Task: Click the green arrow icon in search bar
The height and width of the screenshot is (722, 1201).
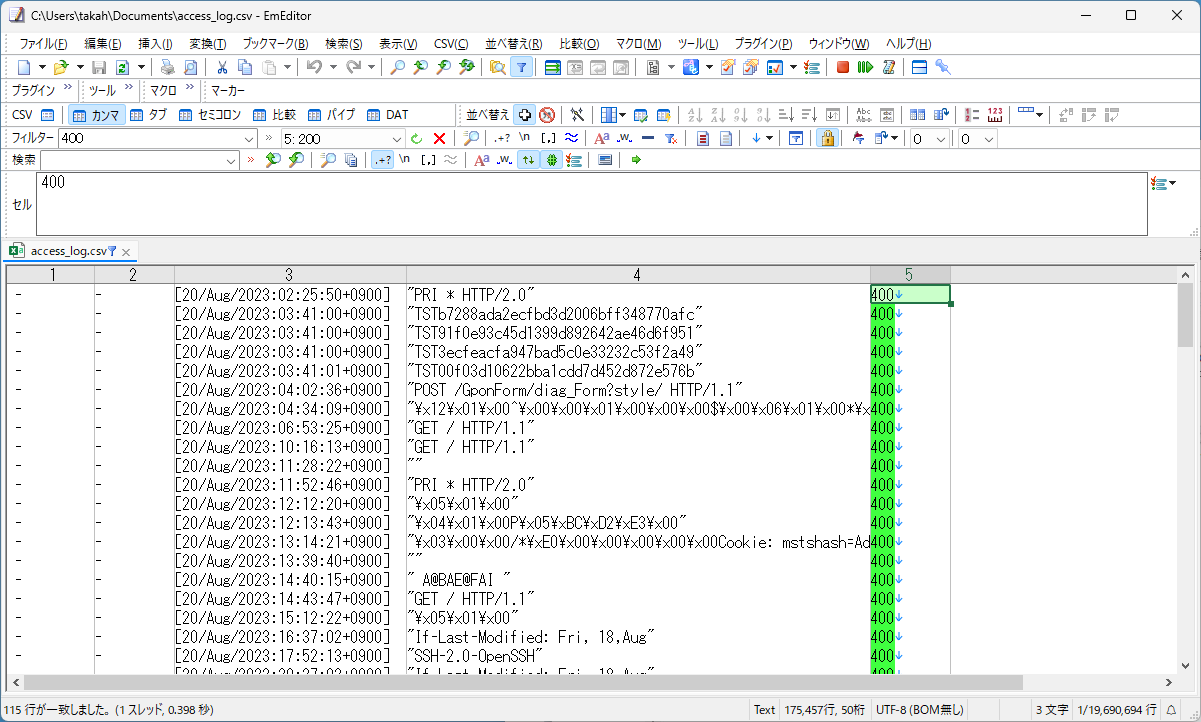Action: (636, 160)
